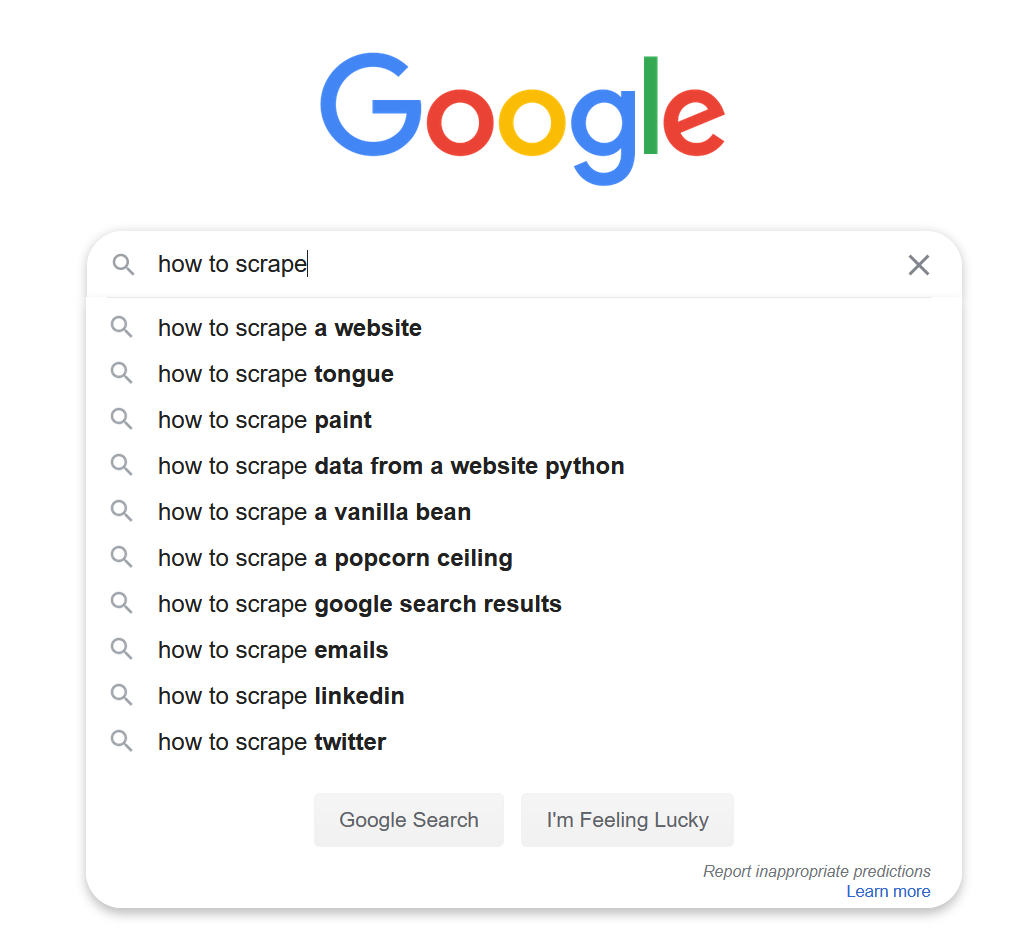Click search icon beside 'a website' suggestion
Image resolution: width=1013 pixels, height=946 pixels.
pyautogui.click(x=122, y=328)
